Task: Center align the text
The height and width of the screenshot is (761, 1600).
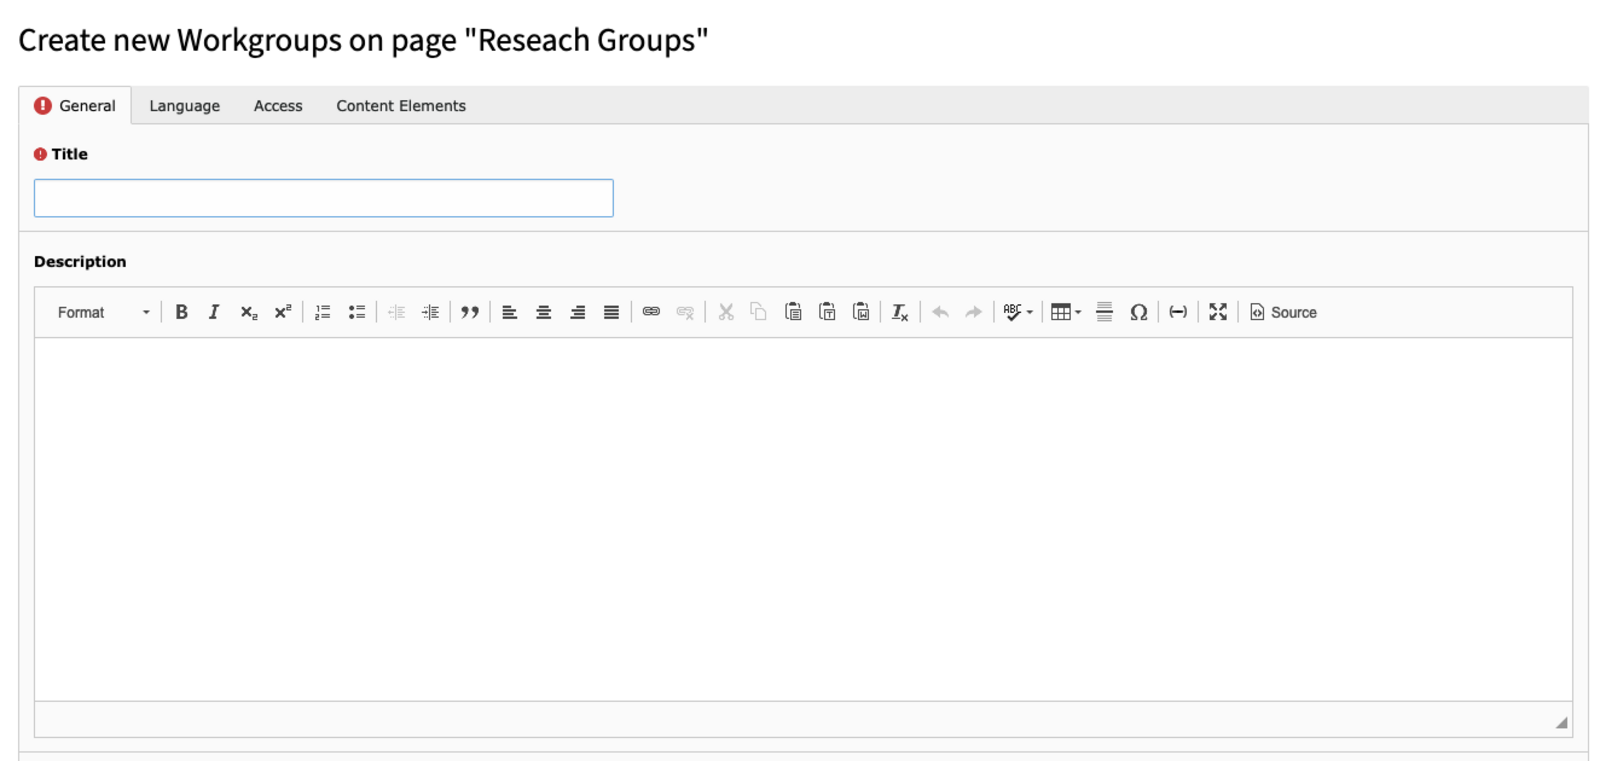Action: pyautogui.click(x=543, y=312)
